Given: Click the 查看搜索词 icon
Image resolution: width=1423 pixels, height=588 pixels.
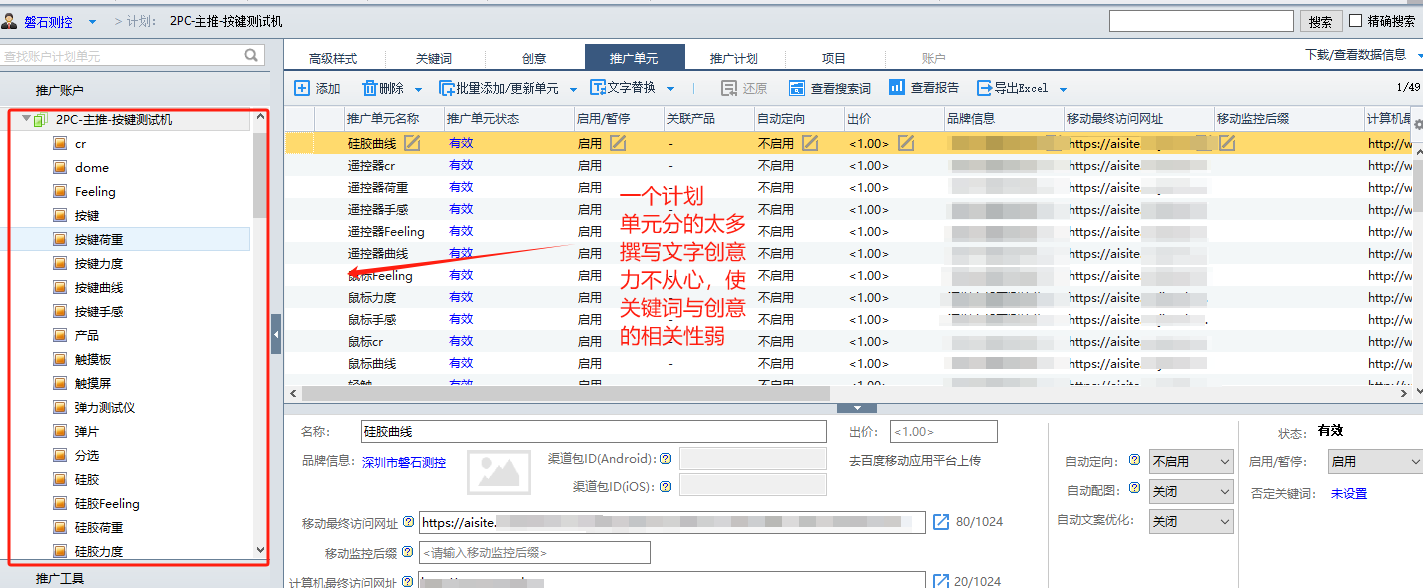Looking at the screenshot, I should [x=797, y=88].
